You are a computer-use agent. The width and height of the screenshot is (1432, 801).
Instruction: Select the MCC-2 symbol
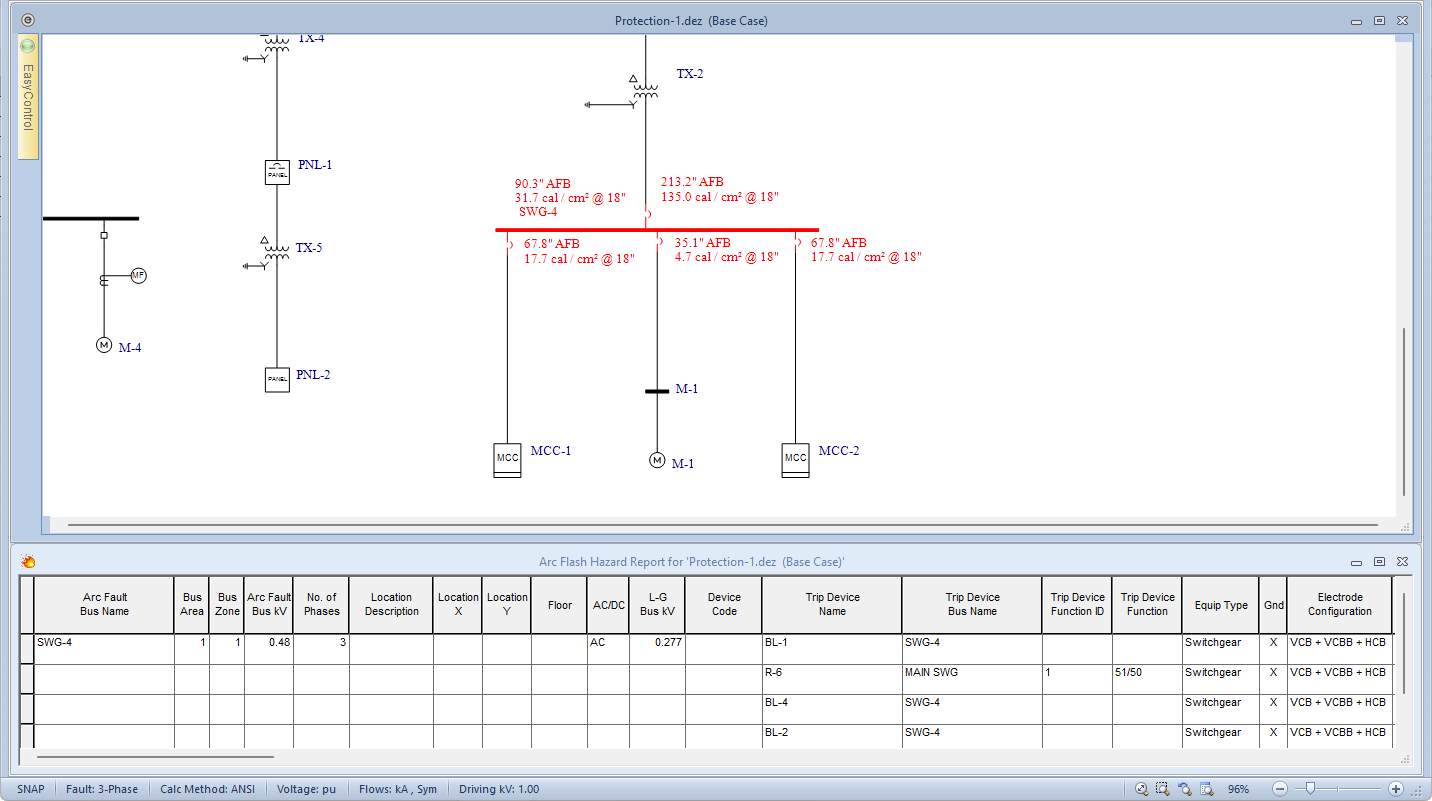point(795,460)
